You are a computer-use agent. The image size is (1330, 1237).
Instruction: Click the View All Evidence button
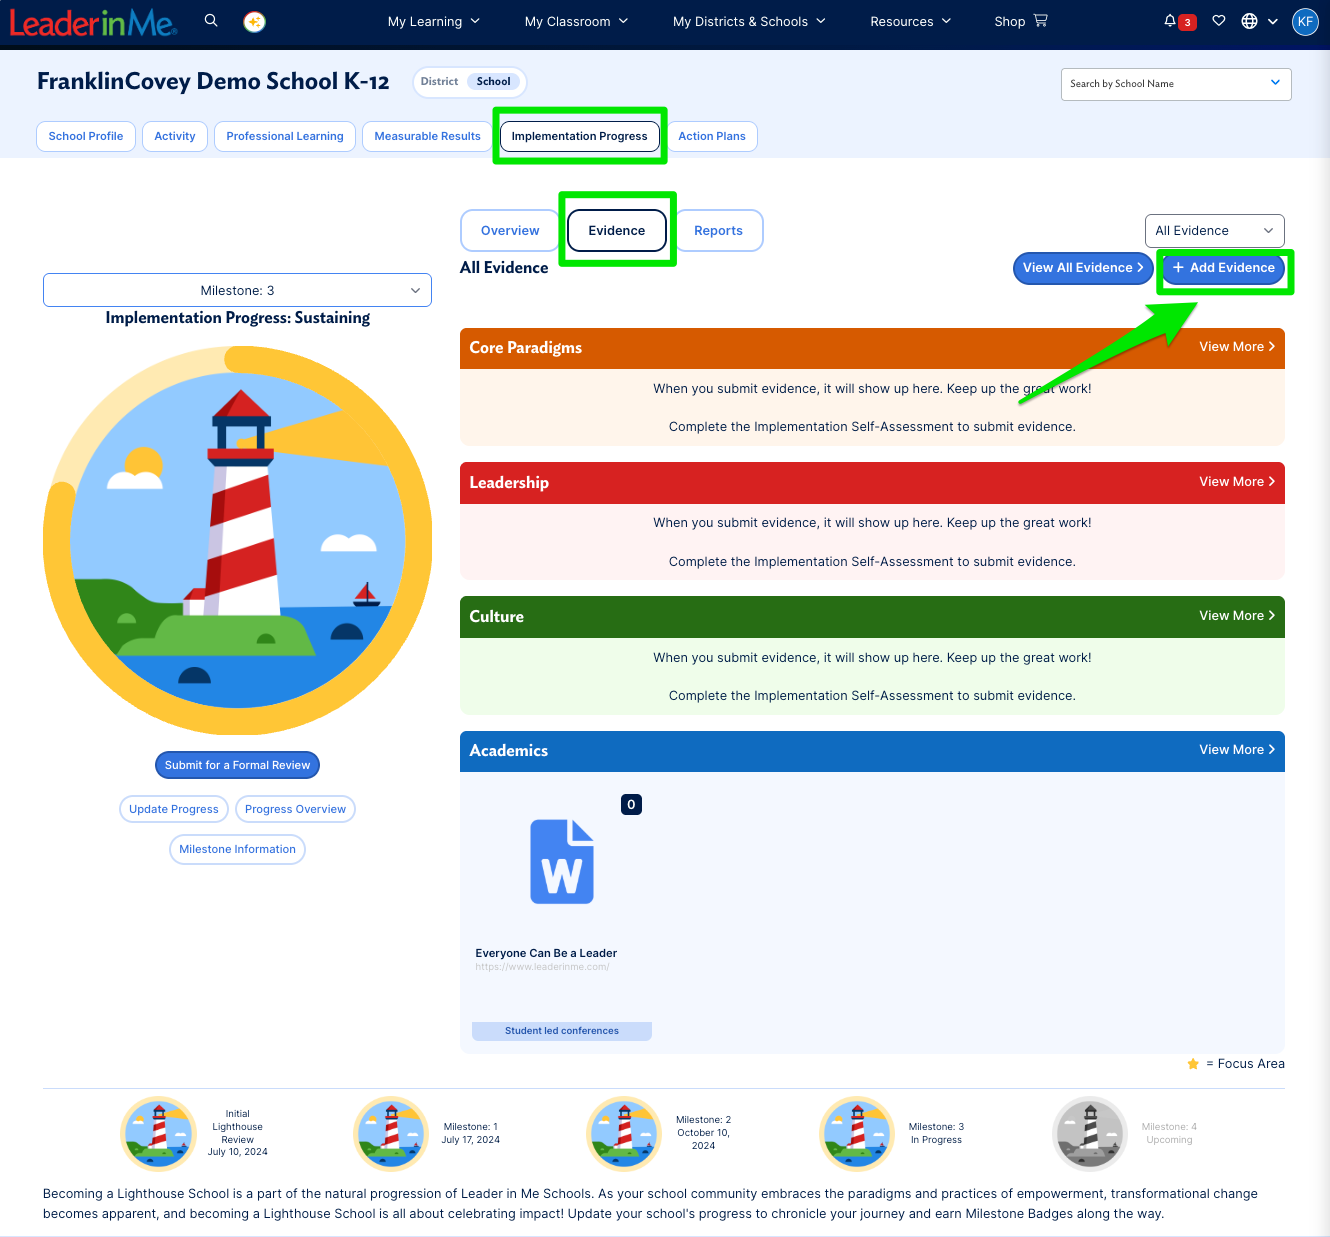tap(1083, 268)
